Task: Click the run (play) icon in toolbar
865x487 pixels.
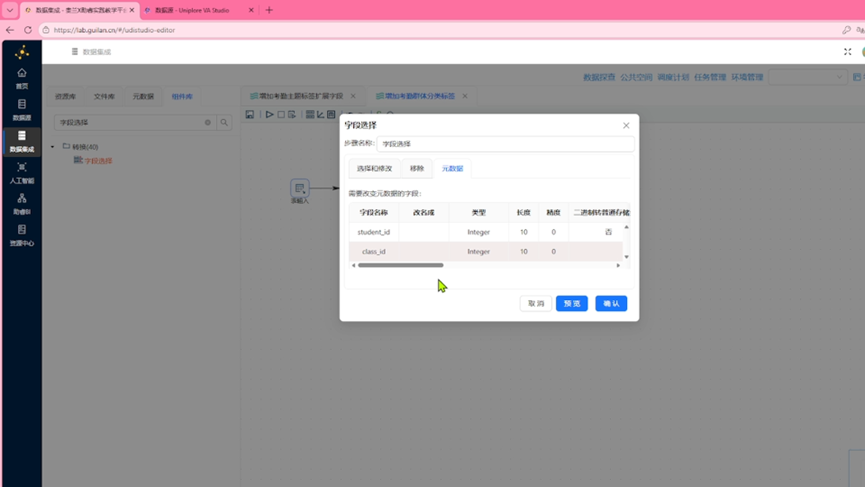Action: pyautogui.click(x=269, y=114)
